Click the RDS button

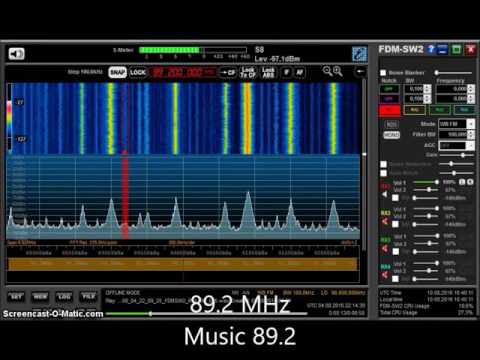pyautogui.click(x=391, y=124)
